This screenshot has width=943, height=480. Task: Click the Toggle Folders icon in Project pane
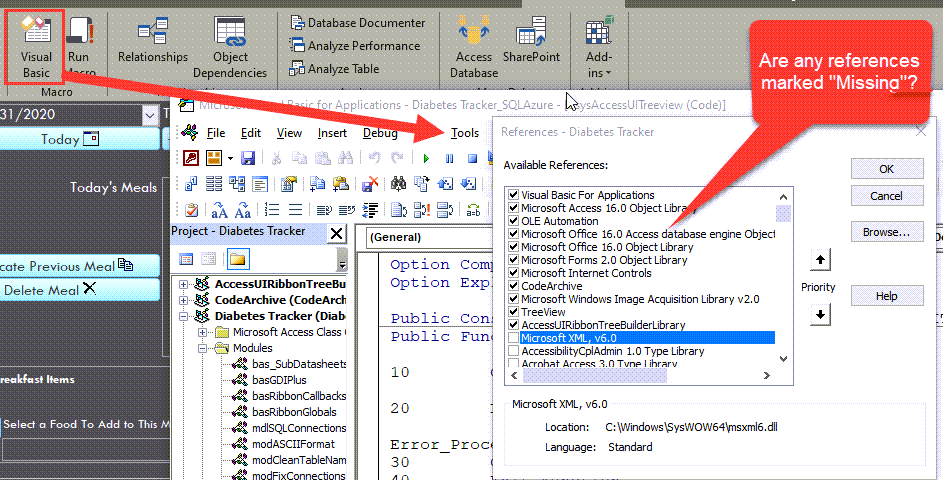(x=238, y=259)
